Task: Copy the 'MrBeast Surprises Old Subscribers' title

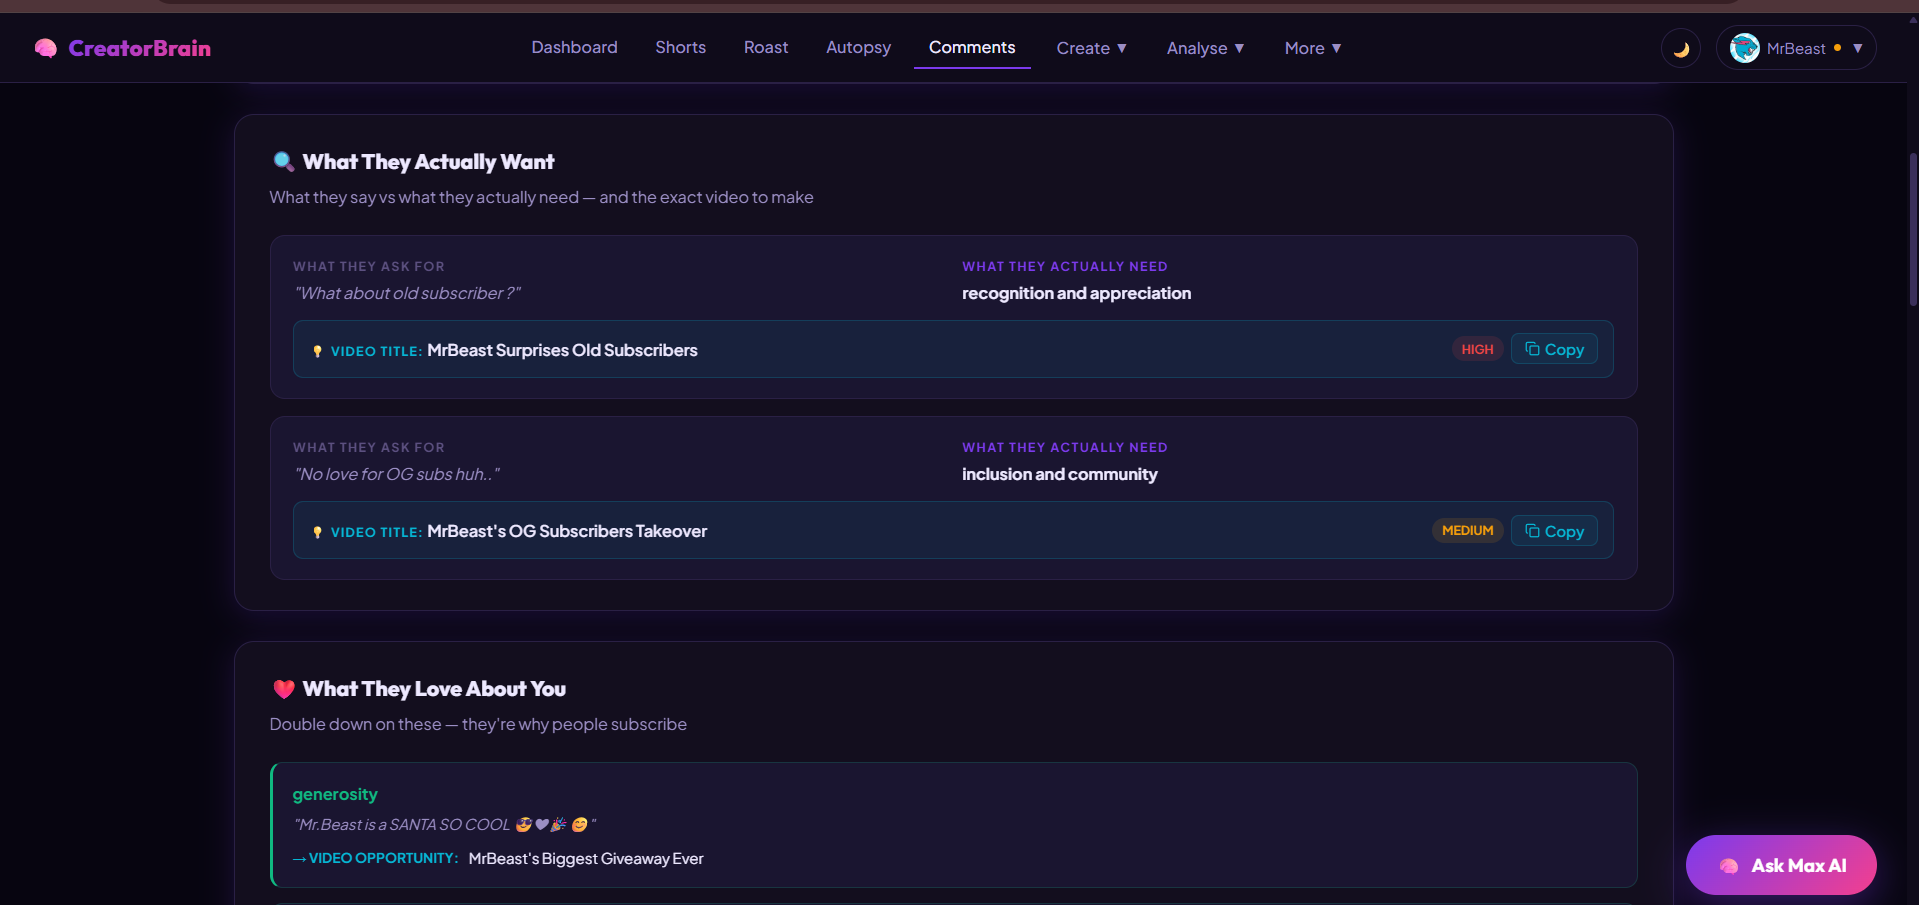Action: click(x=1554, y=349)
